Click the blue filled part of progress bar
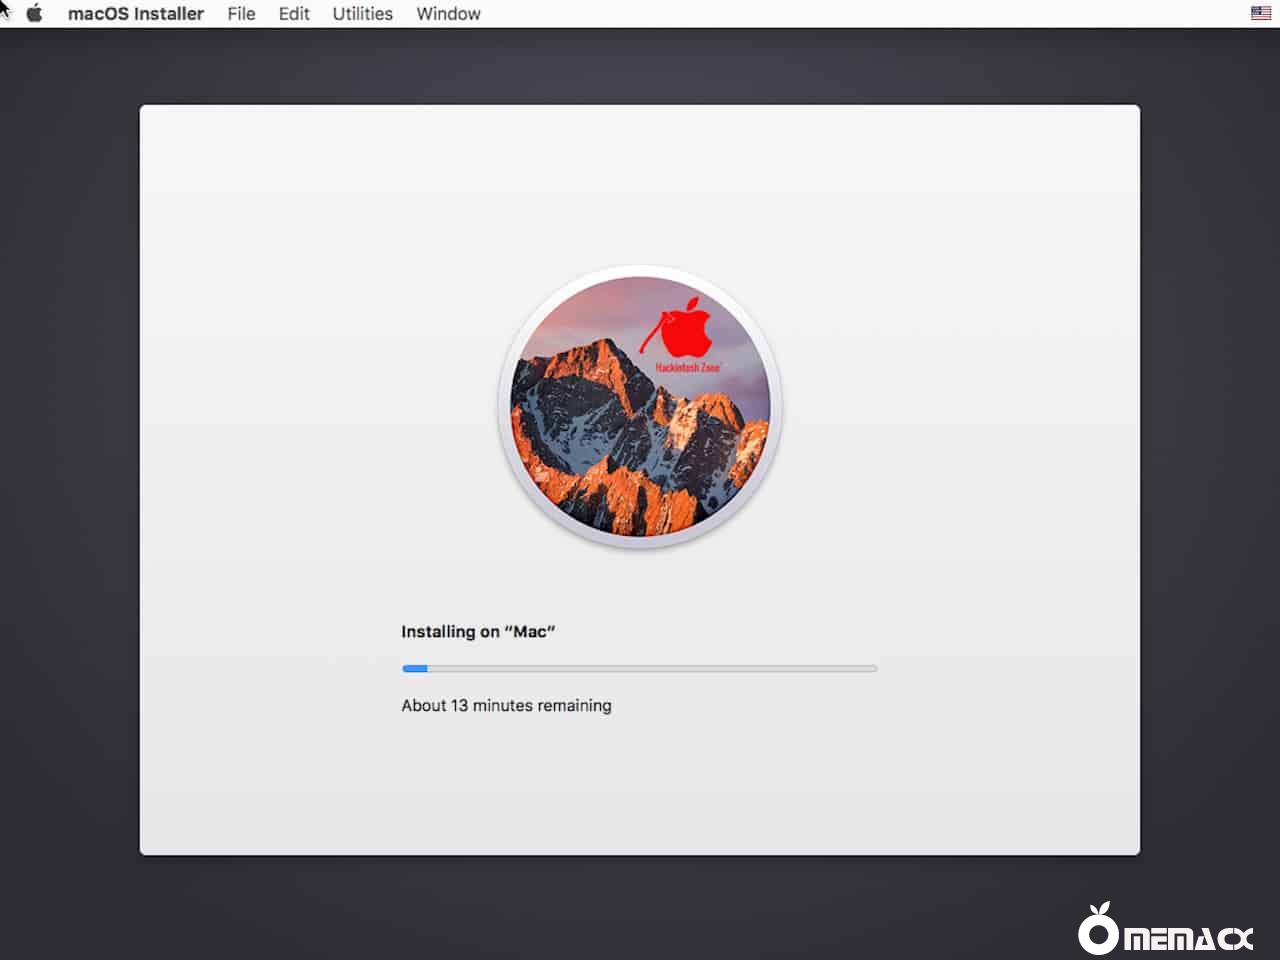This screenshot has height=960, width=1280. tap(415, 668)
